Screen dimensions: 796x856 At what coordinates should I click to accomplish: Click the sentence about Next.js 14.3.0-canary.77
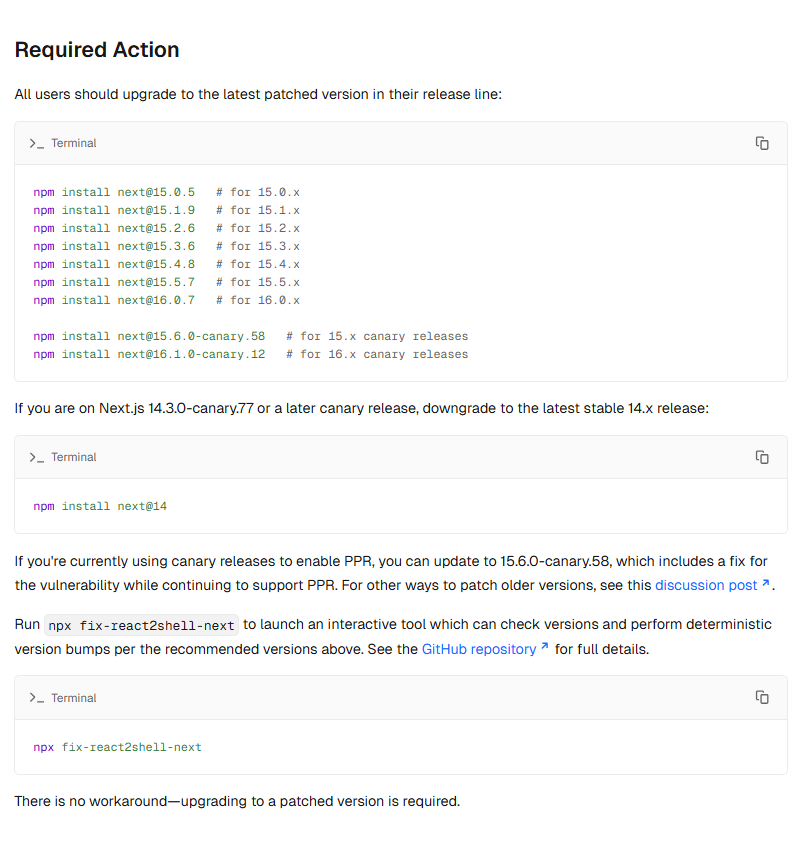click(361, 408)
